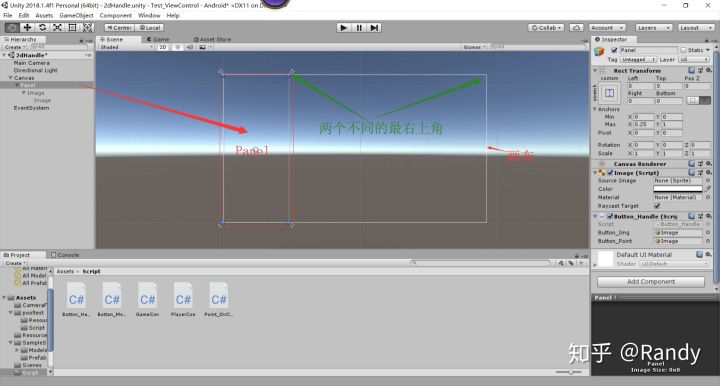The width and height of the screenshot is (720, 386).
Task: Open the Component menu
Action: pyautogui.click(x=116, y=15)
